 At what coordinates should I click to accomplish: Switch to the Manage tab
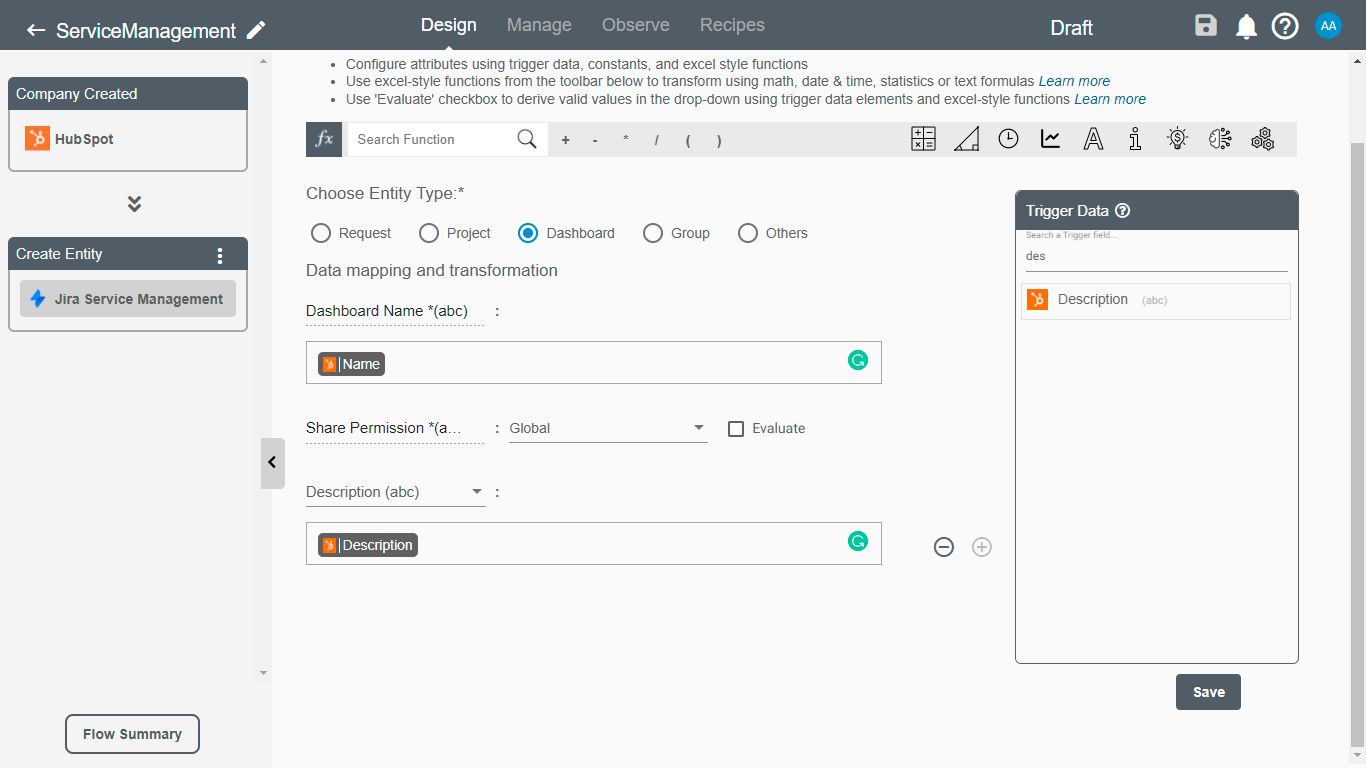tap(539, 25)
